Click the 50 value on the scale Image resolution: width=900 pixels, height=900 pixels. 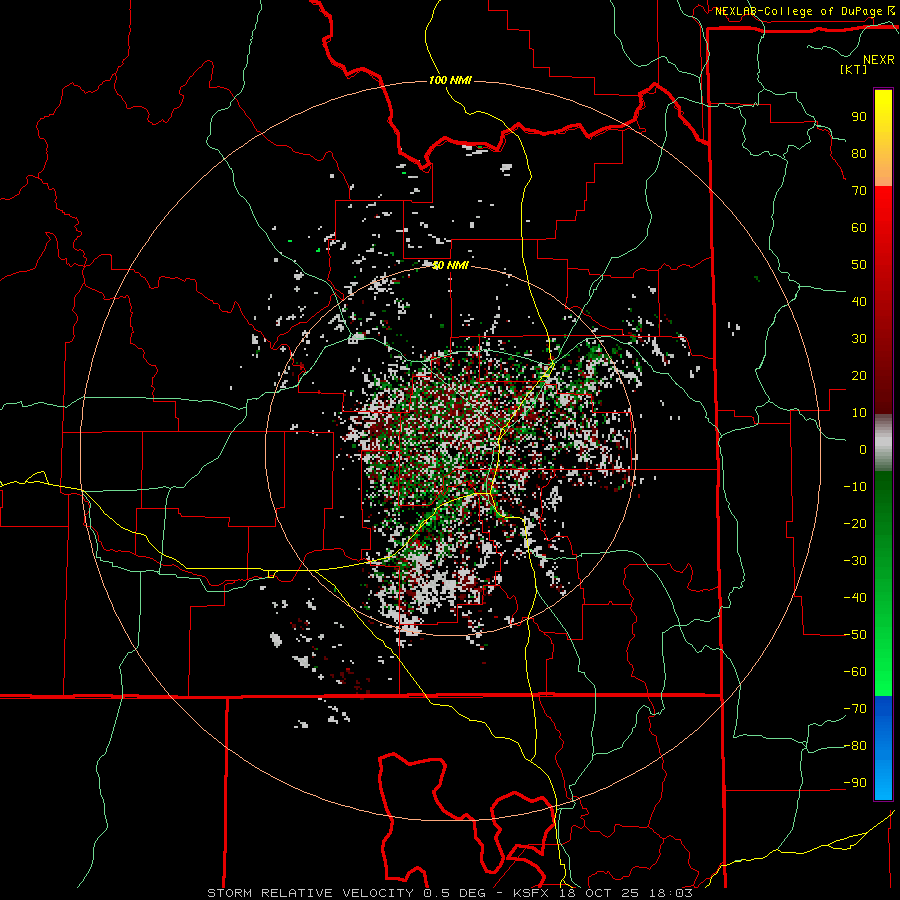[859, 265]
